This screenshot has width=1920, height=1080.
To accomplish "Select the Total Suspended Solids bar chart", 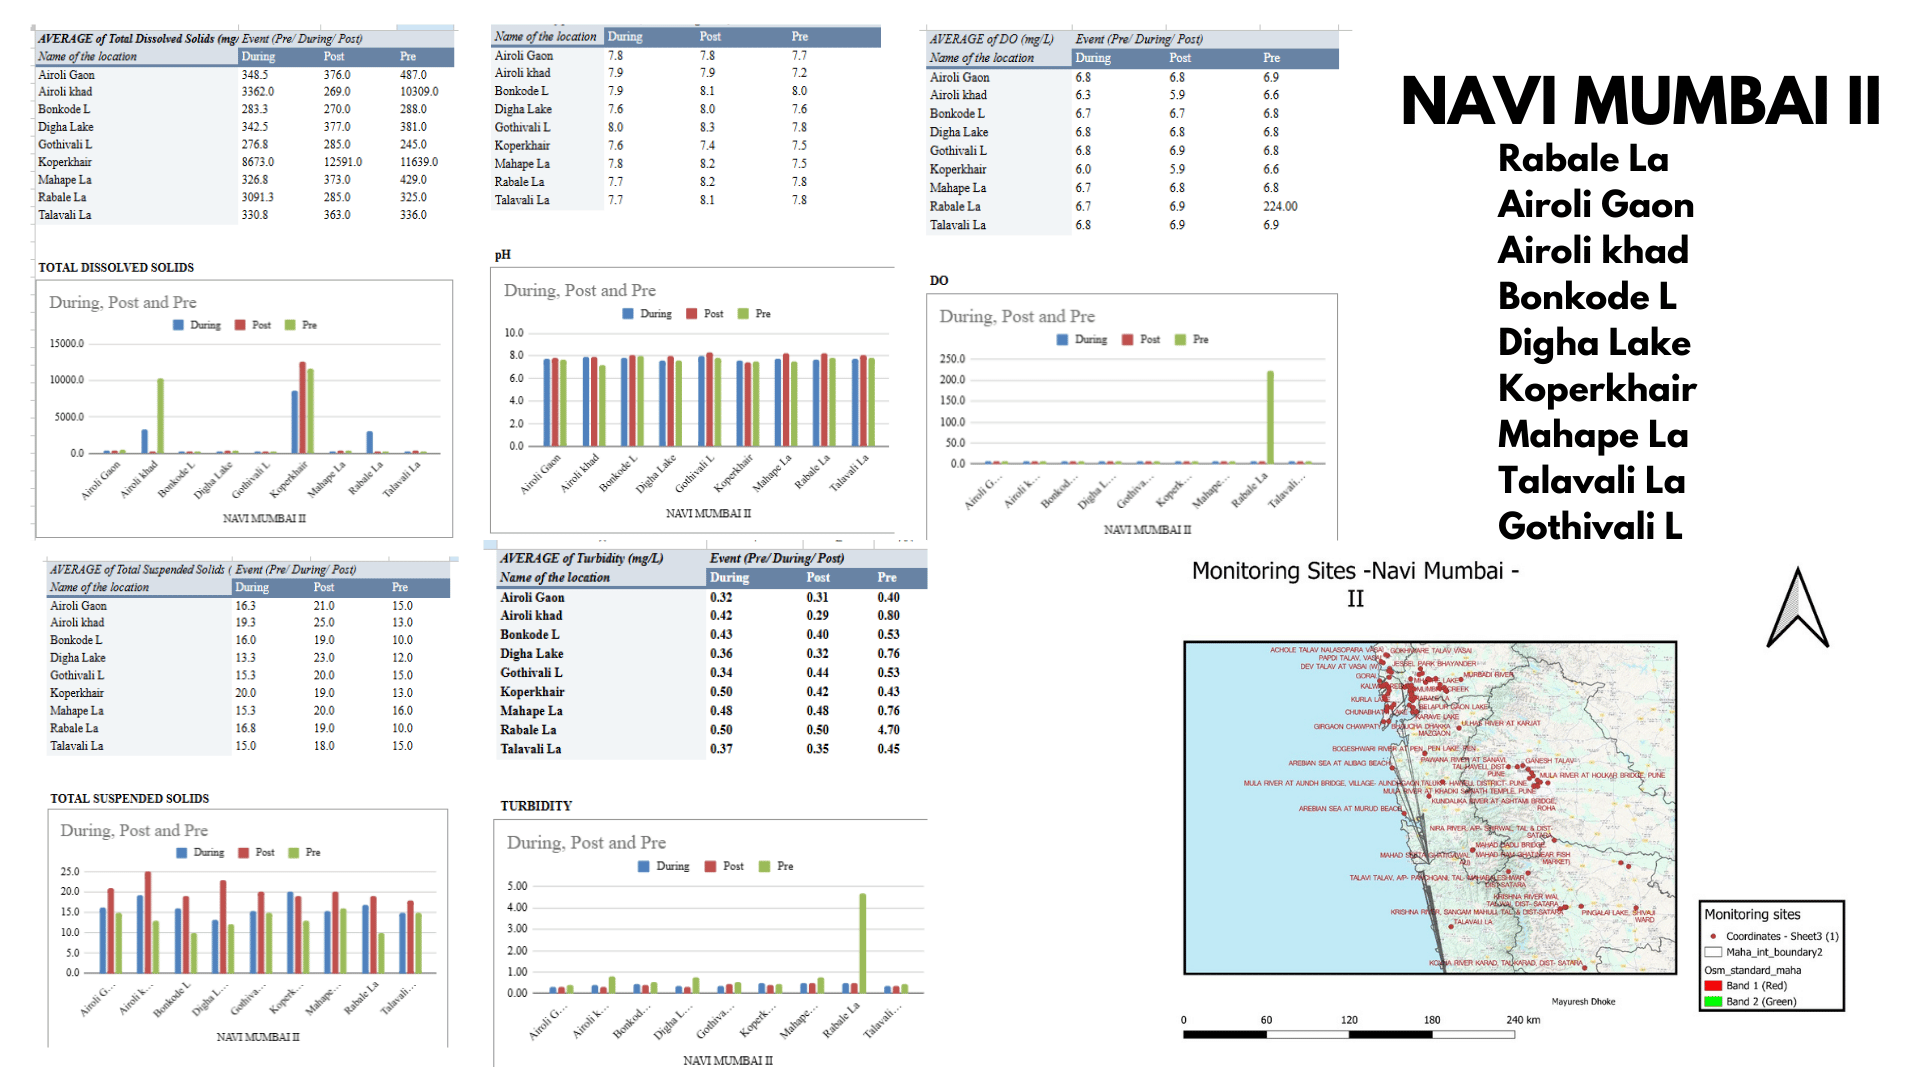I will click(248, 929).
